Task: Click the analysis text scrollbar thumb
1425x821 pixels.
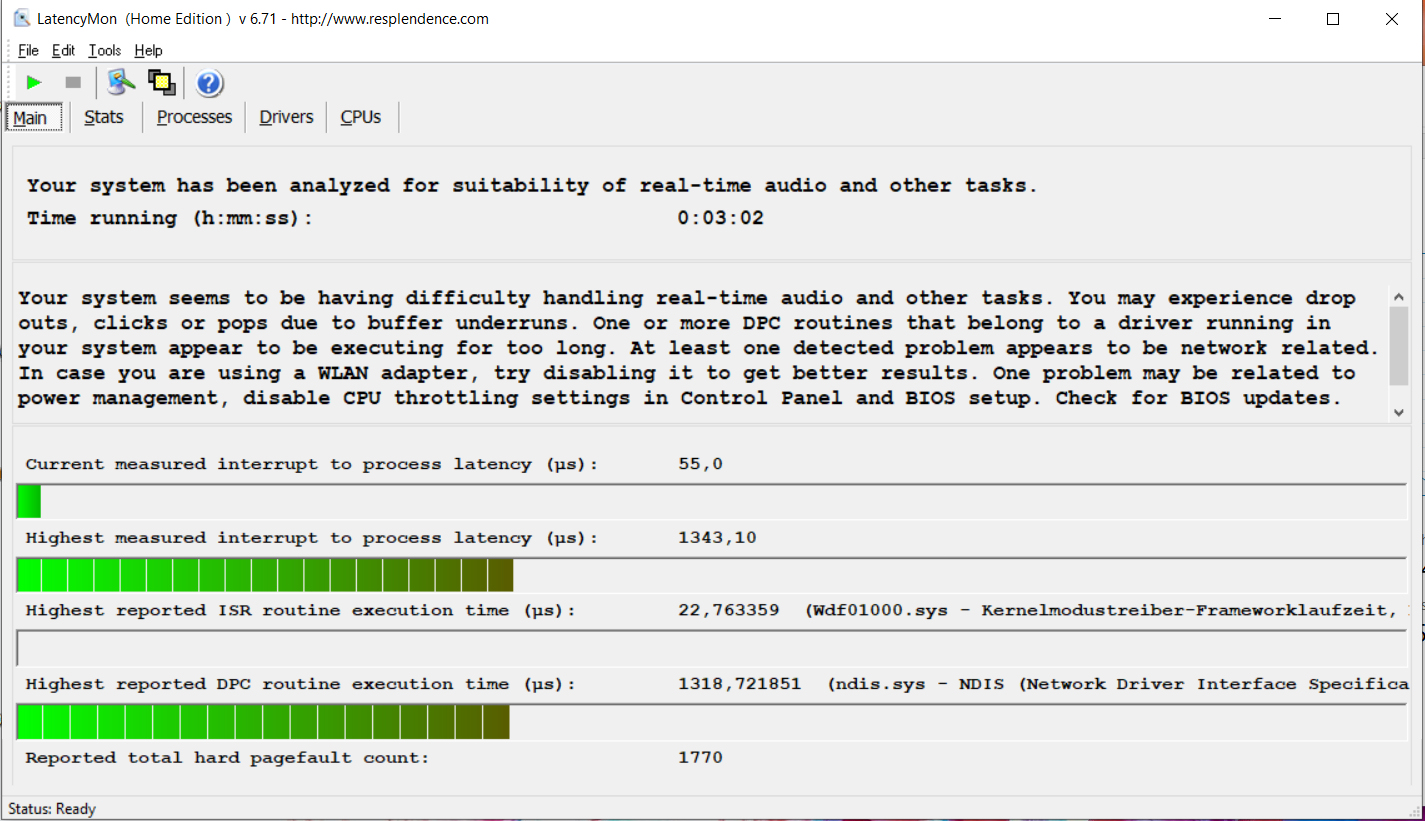Action: coord(1398,344)
